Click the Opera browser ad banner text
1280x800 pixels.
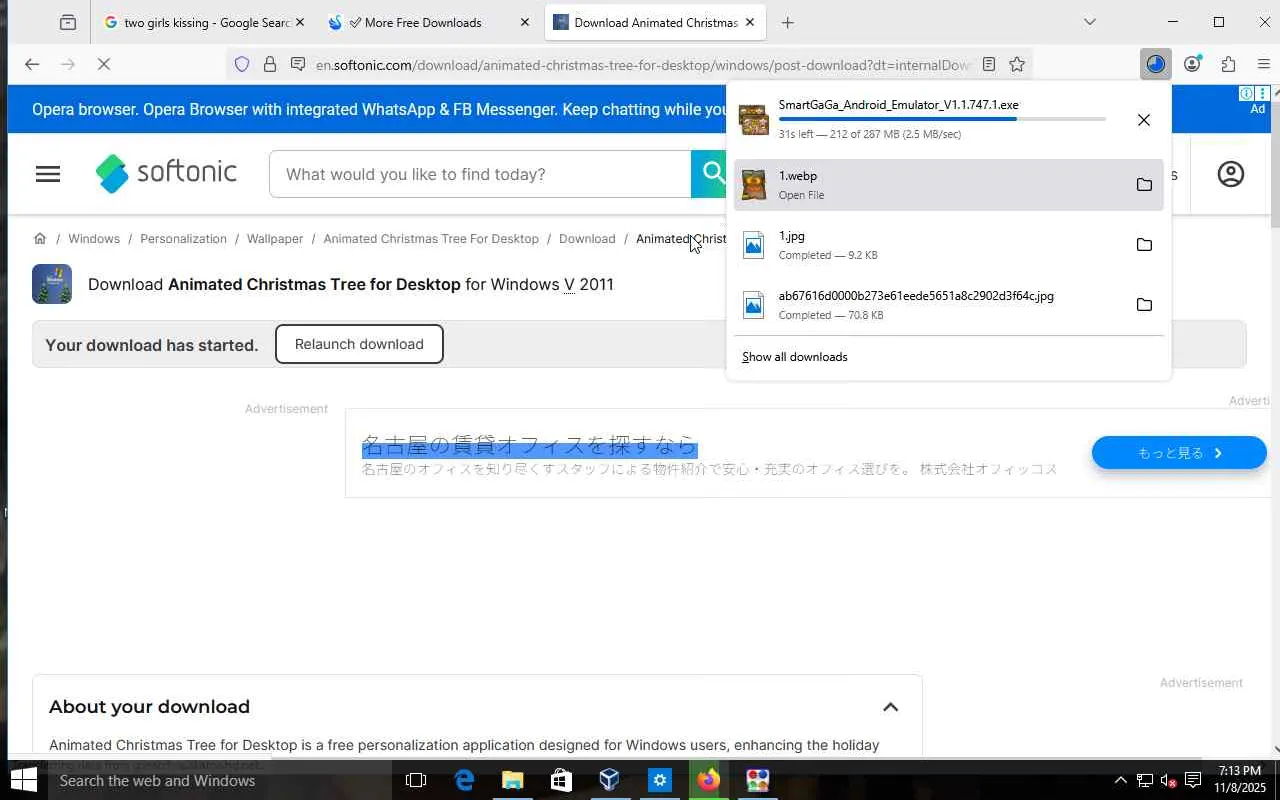click(378, 109)
